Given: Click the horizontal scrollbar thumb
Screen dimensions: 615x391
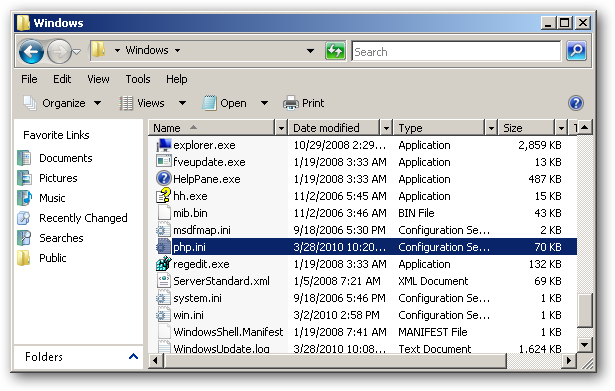Looking at the screenshot, I should coord(335,360).
